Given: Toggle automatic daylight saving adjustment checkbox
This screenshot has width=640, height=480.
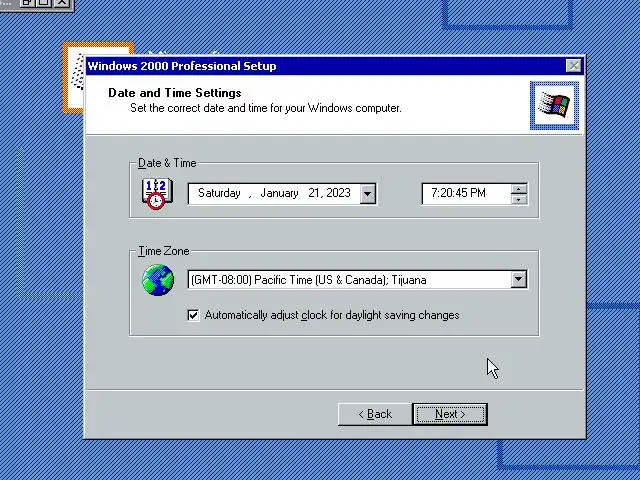Looking at the screenshot, I should coord(193,315).
